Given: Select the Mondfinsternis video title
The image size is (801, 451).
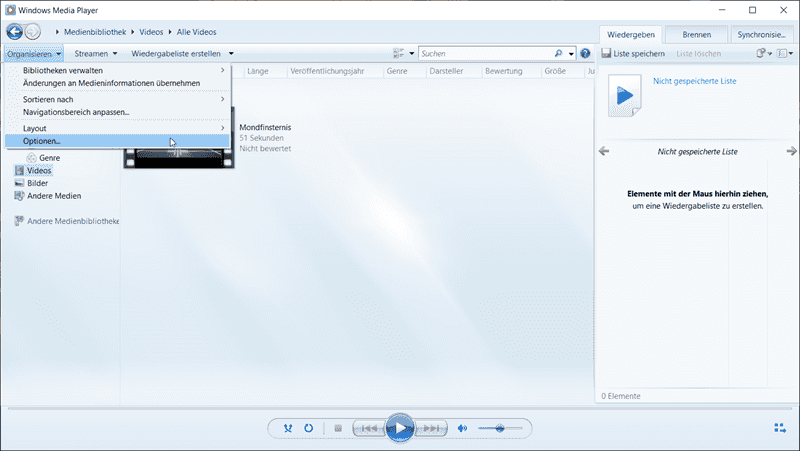Looking at the screenshot, I should 265,128.
